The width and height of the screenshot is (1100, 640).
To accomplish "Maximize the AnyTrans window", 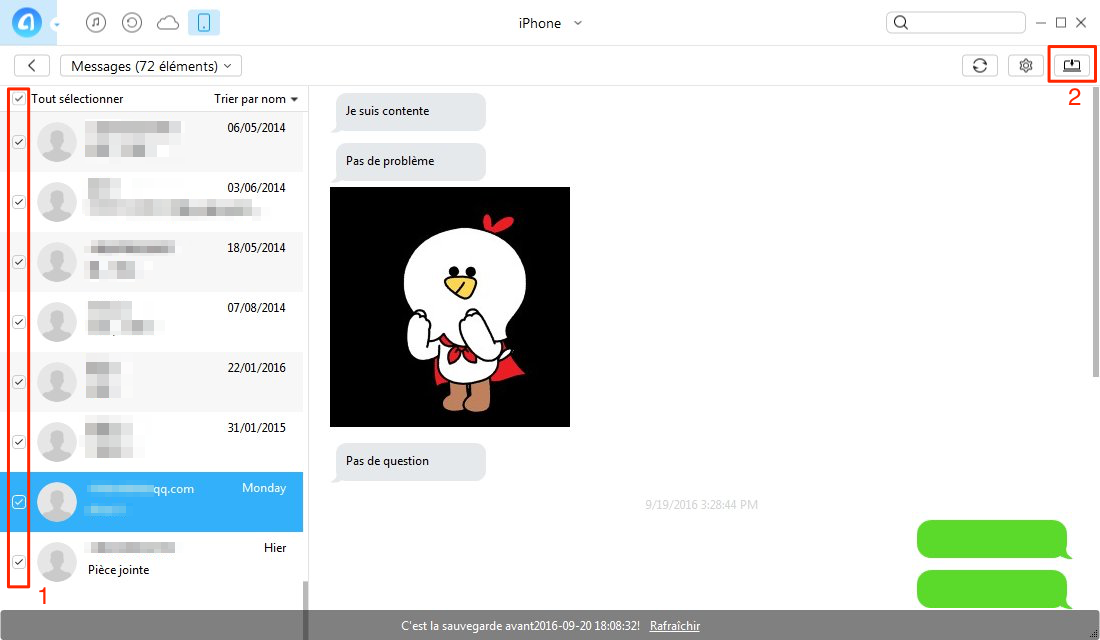I will [x=1061, y=22].
